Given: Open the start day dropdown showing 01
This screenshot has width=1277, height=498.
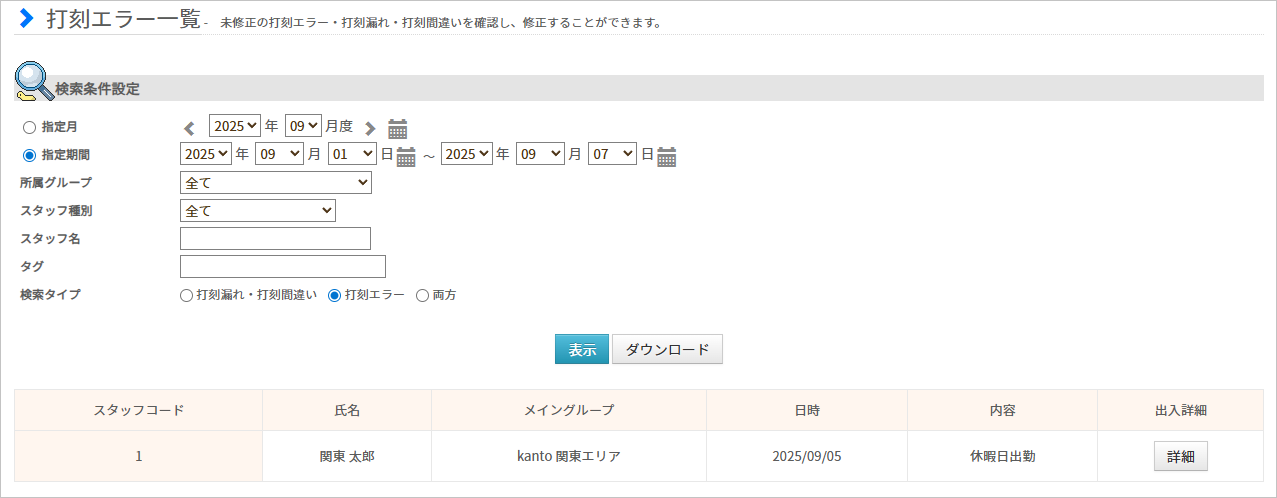Looking at the screenshot, I should point(351,154).
